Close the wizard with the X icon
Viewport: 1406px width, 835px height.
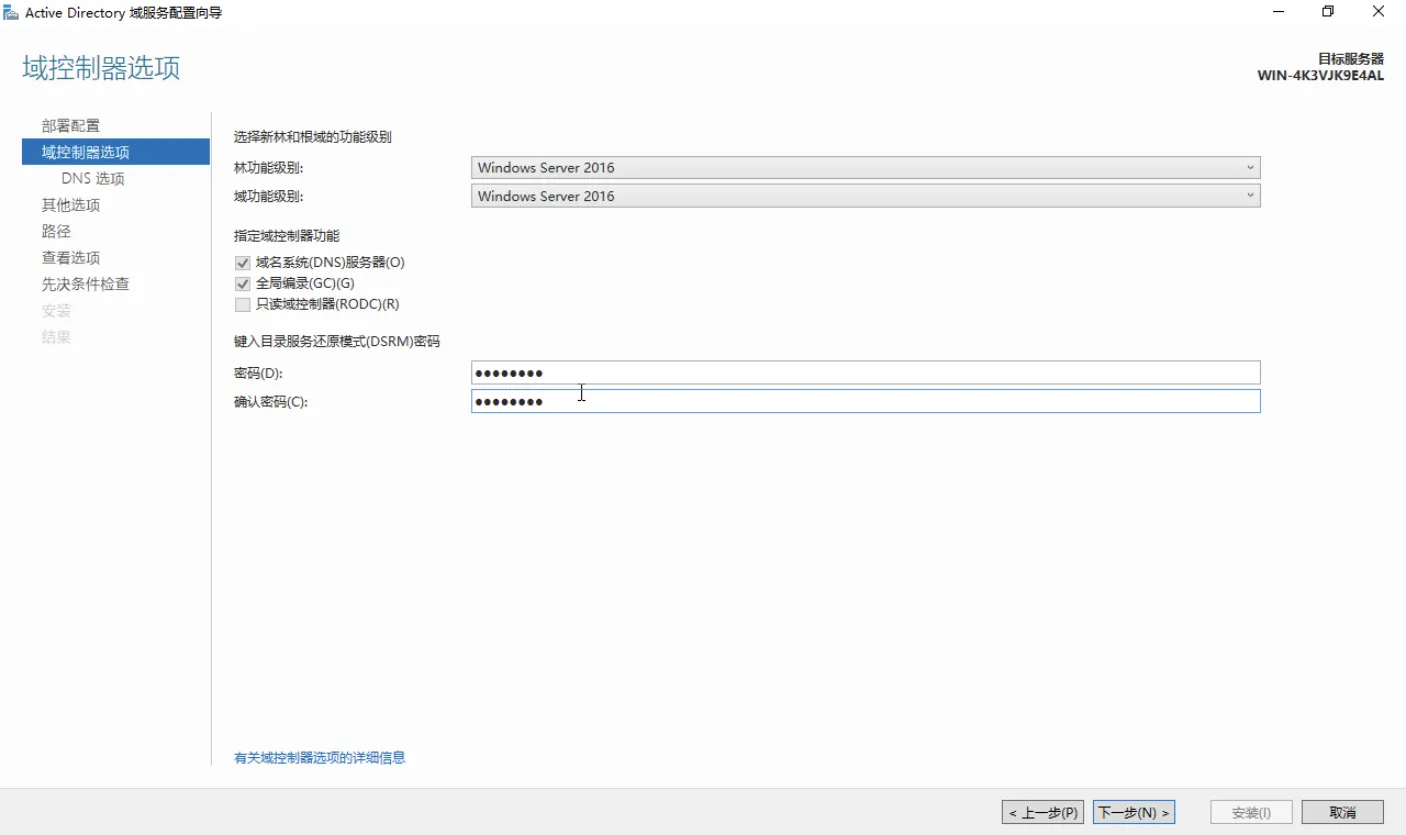point(1378,12)
